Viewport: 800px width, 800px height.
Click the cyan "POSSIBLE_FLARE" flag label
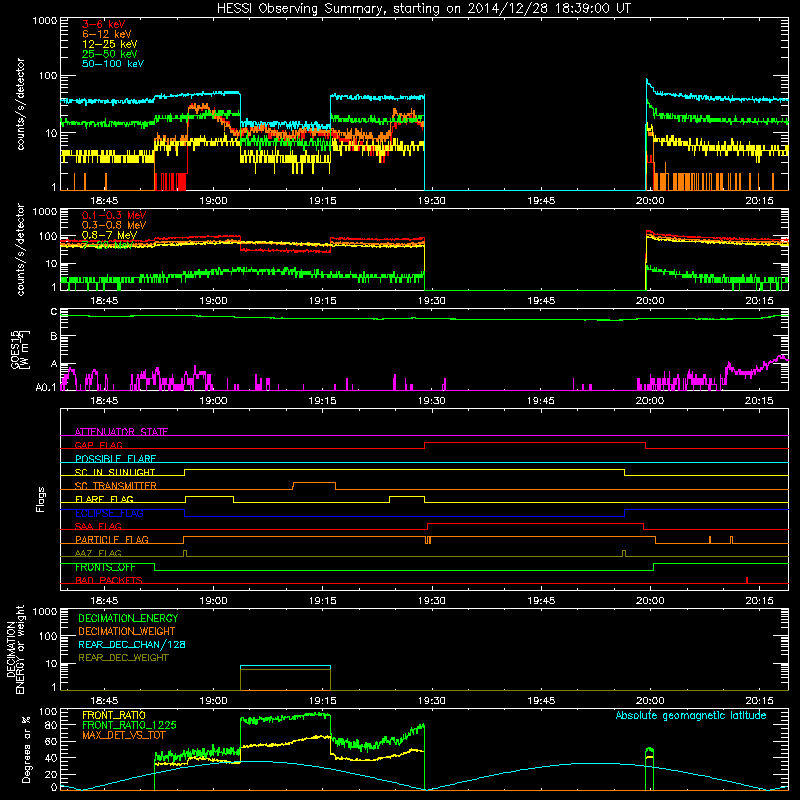[x=115, y=459]
